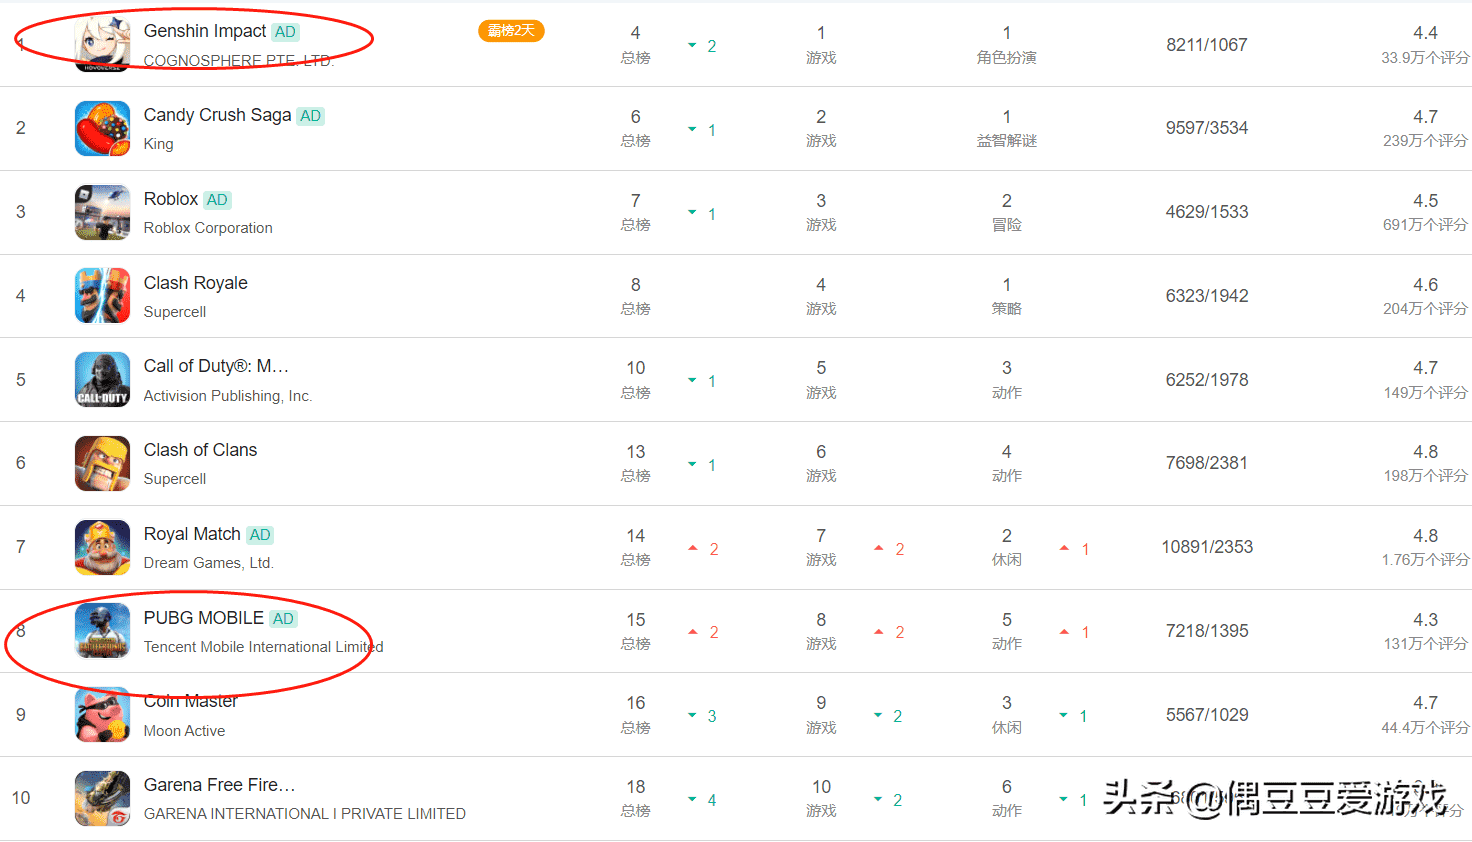The width and height of the screenshot is (1472, 842).
Task: Click Garena Free Fire overall-rank green down arrow
Action: point(692,799)
